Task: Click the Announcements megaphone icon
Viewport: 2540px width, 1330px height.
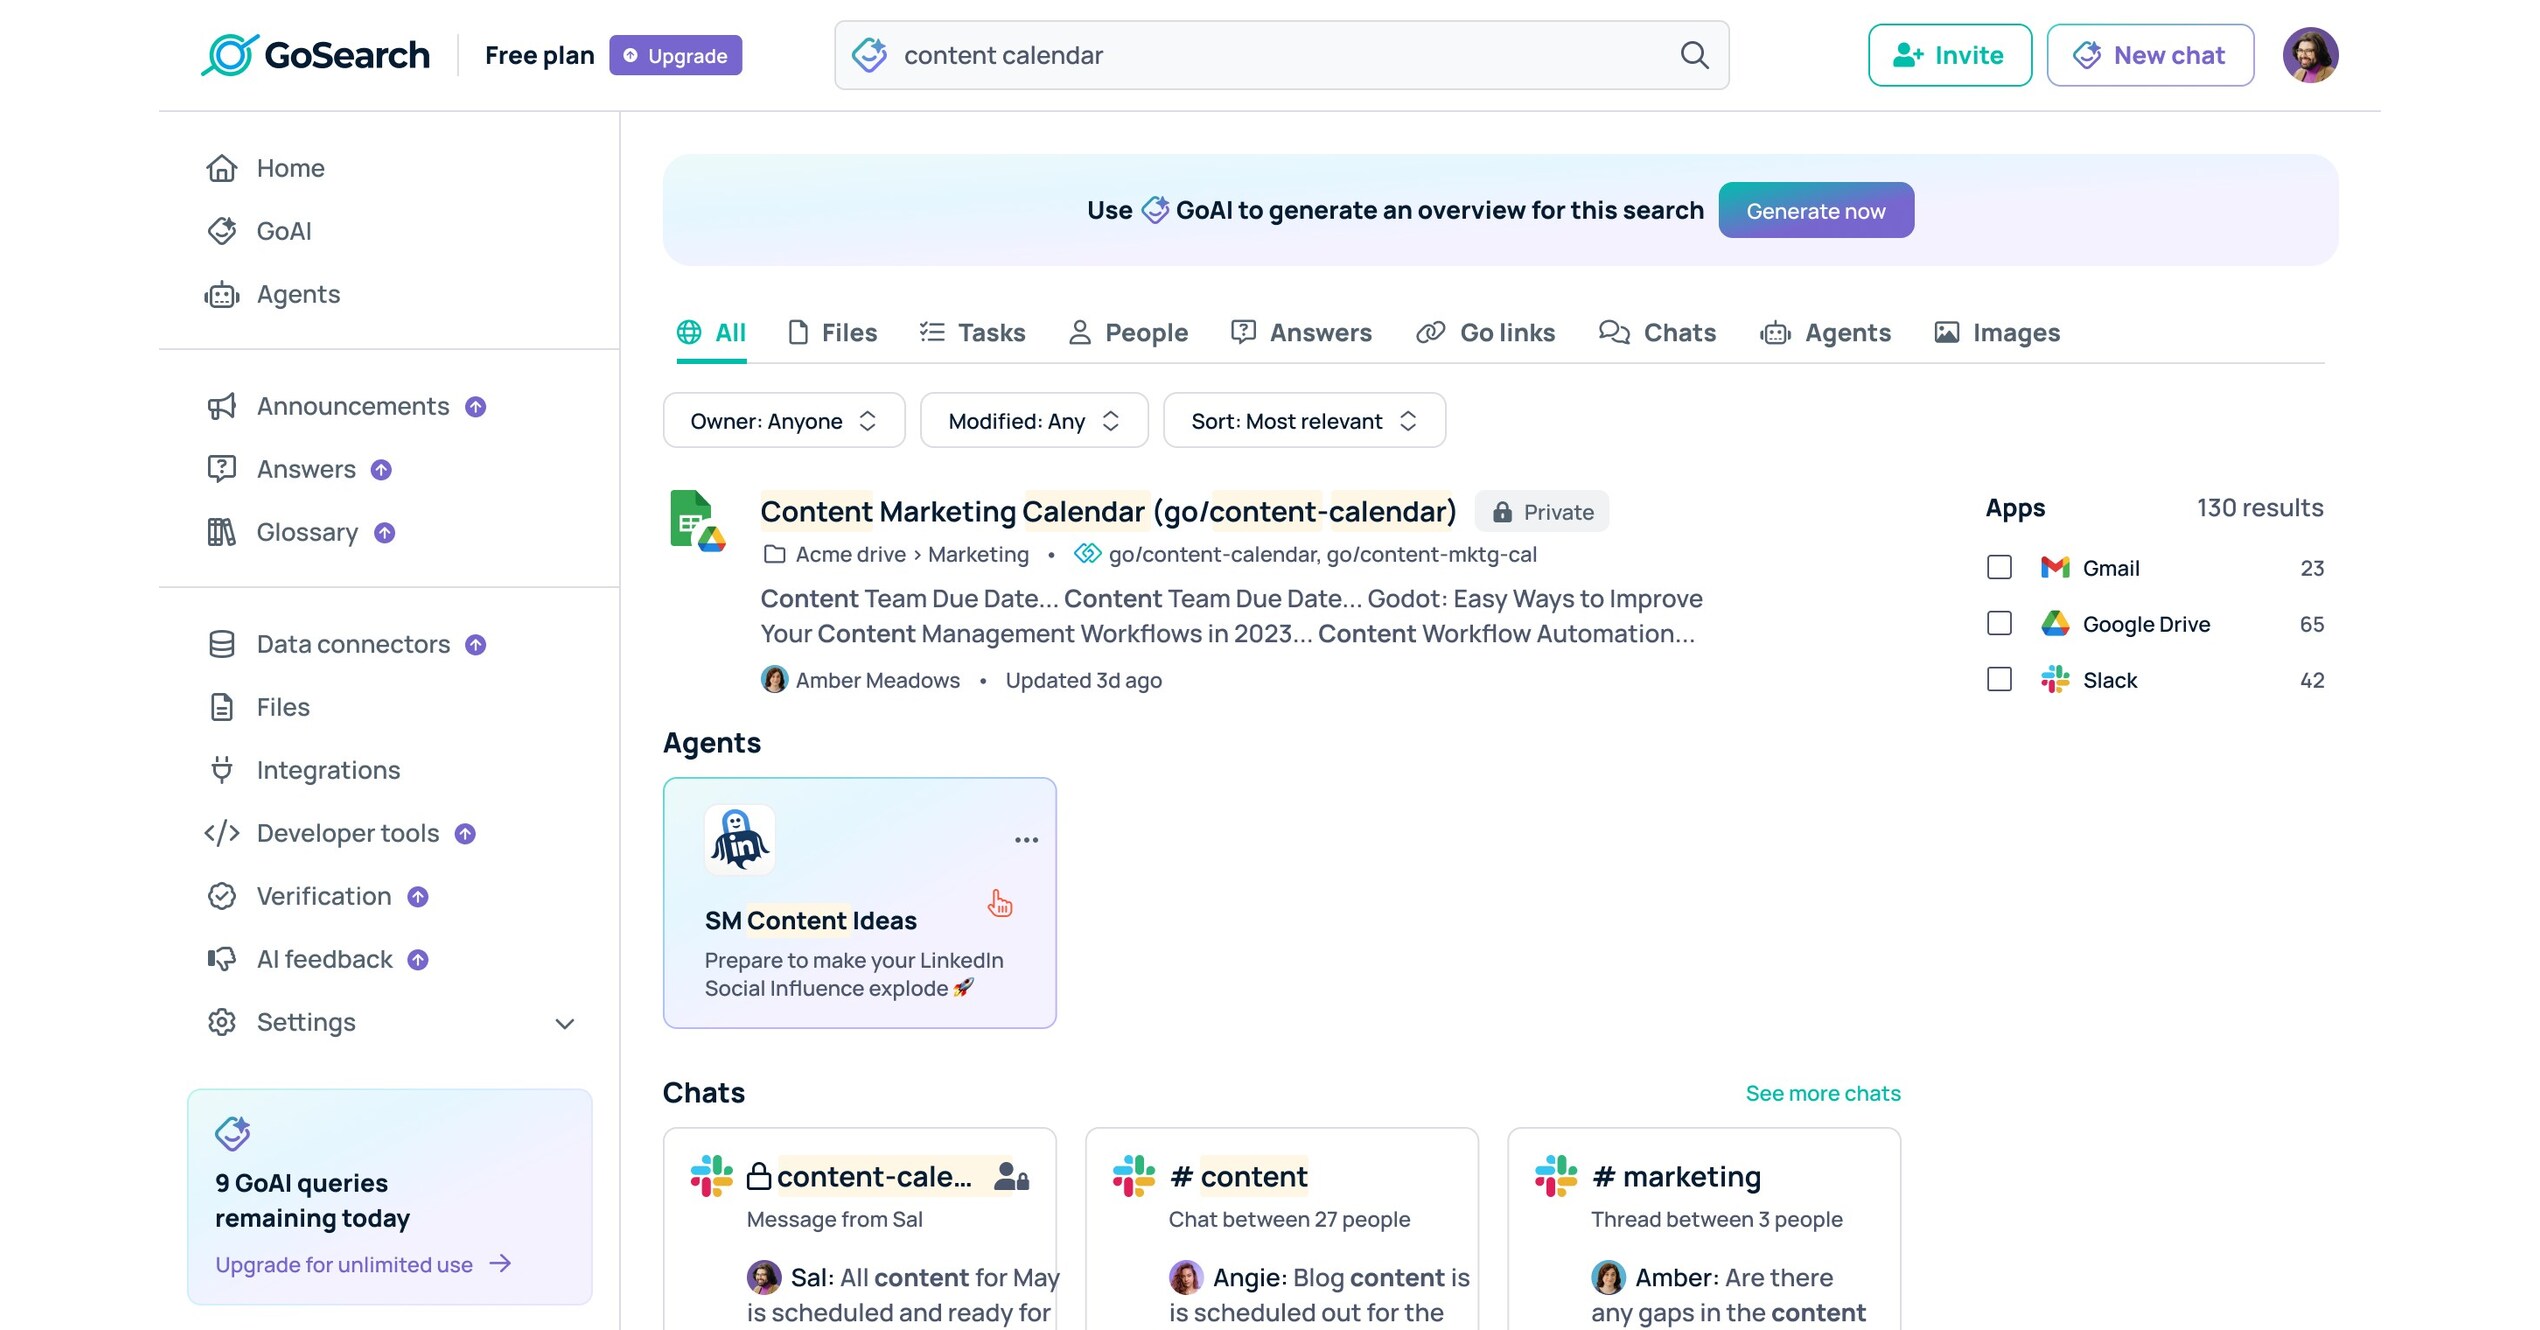Action: (x=221, y=406)
